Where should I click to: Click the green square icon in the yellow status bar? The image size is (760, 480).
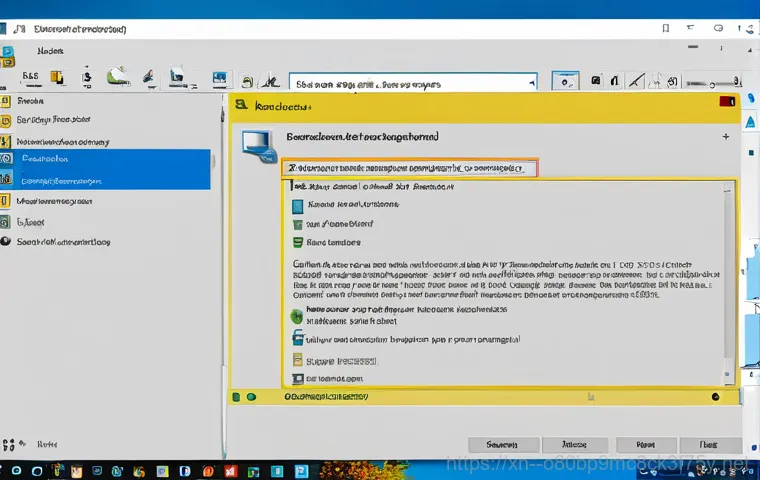pos(237,397)
